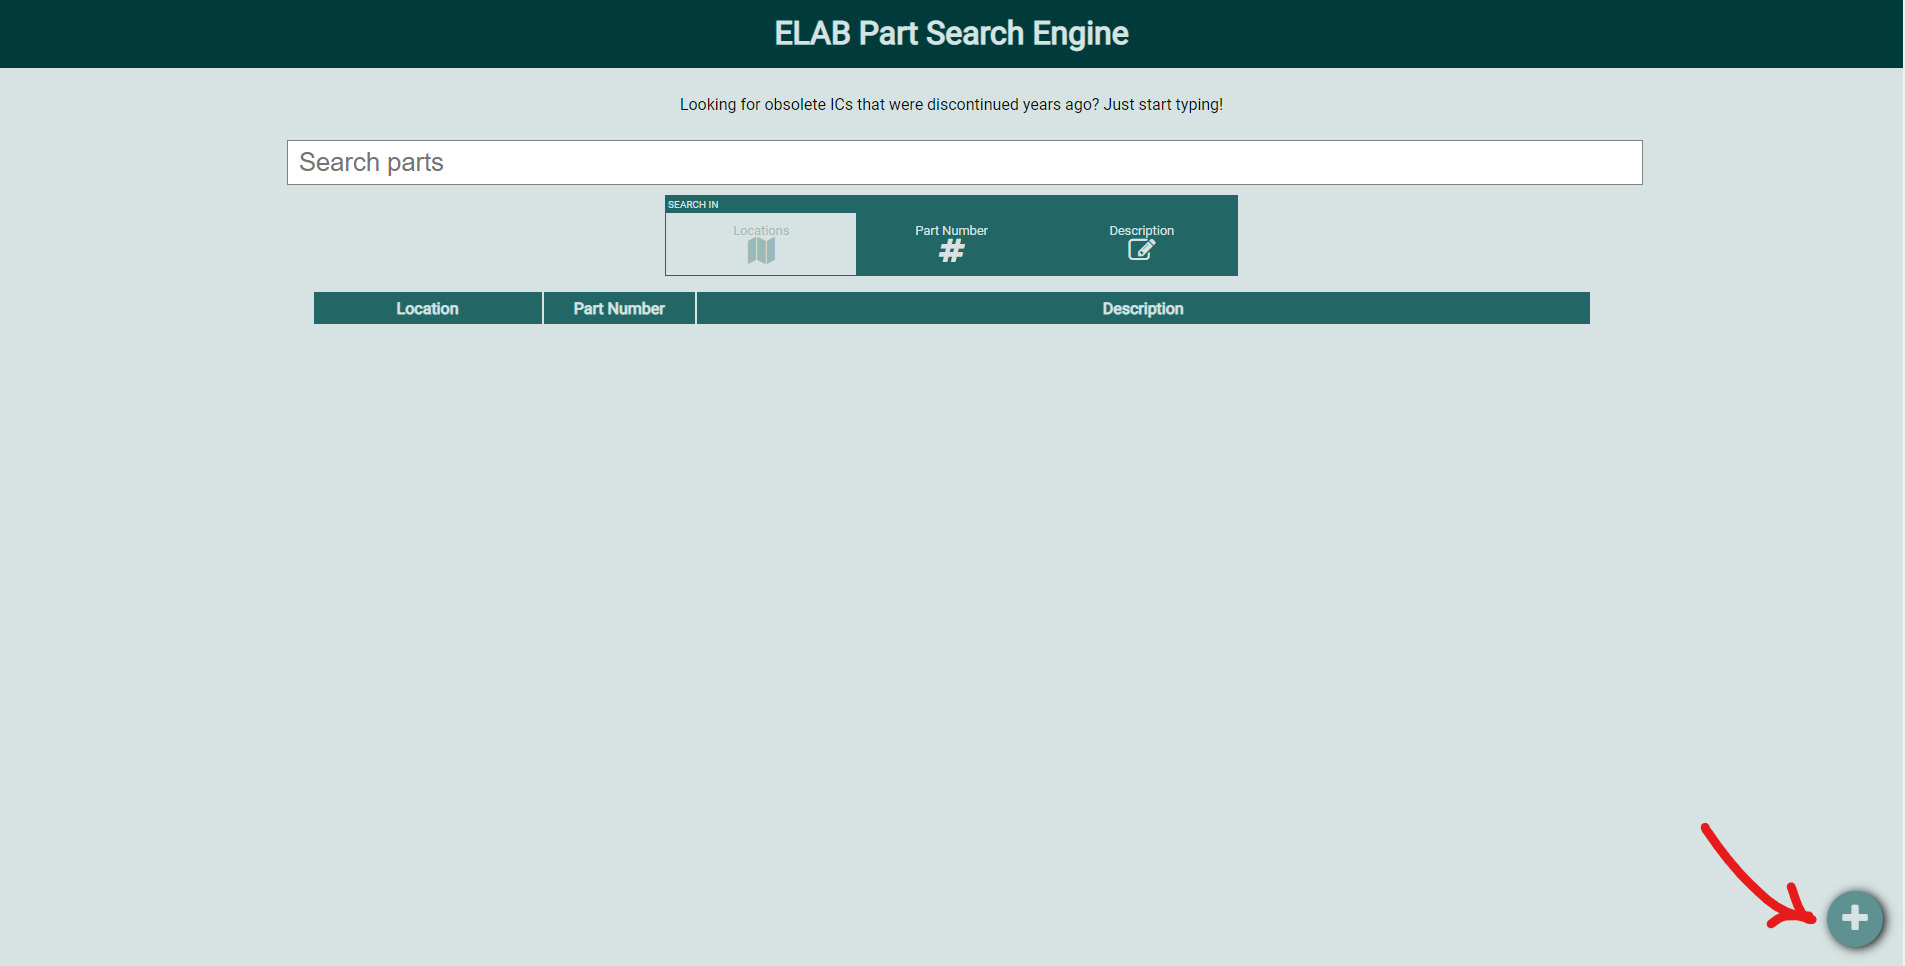Click the Part Number hash icon

[x=951, y=251]
